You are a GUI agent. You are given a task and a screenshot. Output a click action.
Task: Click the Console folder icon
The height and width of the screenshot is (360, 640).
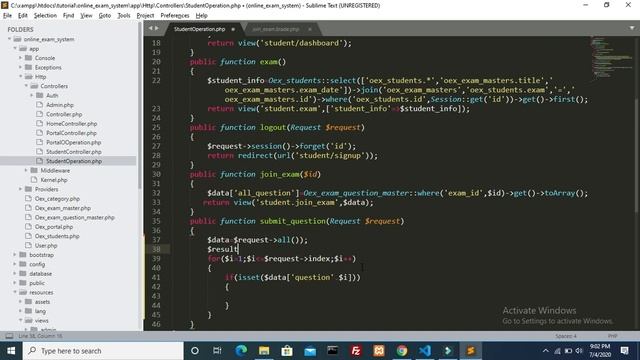(x=28, y=58)
